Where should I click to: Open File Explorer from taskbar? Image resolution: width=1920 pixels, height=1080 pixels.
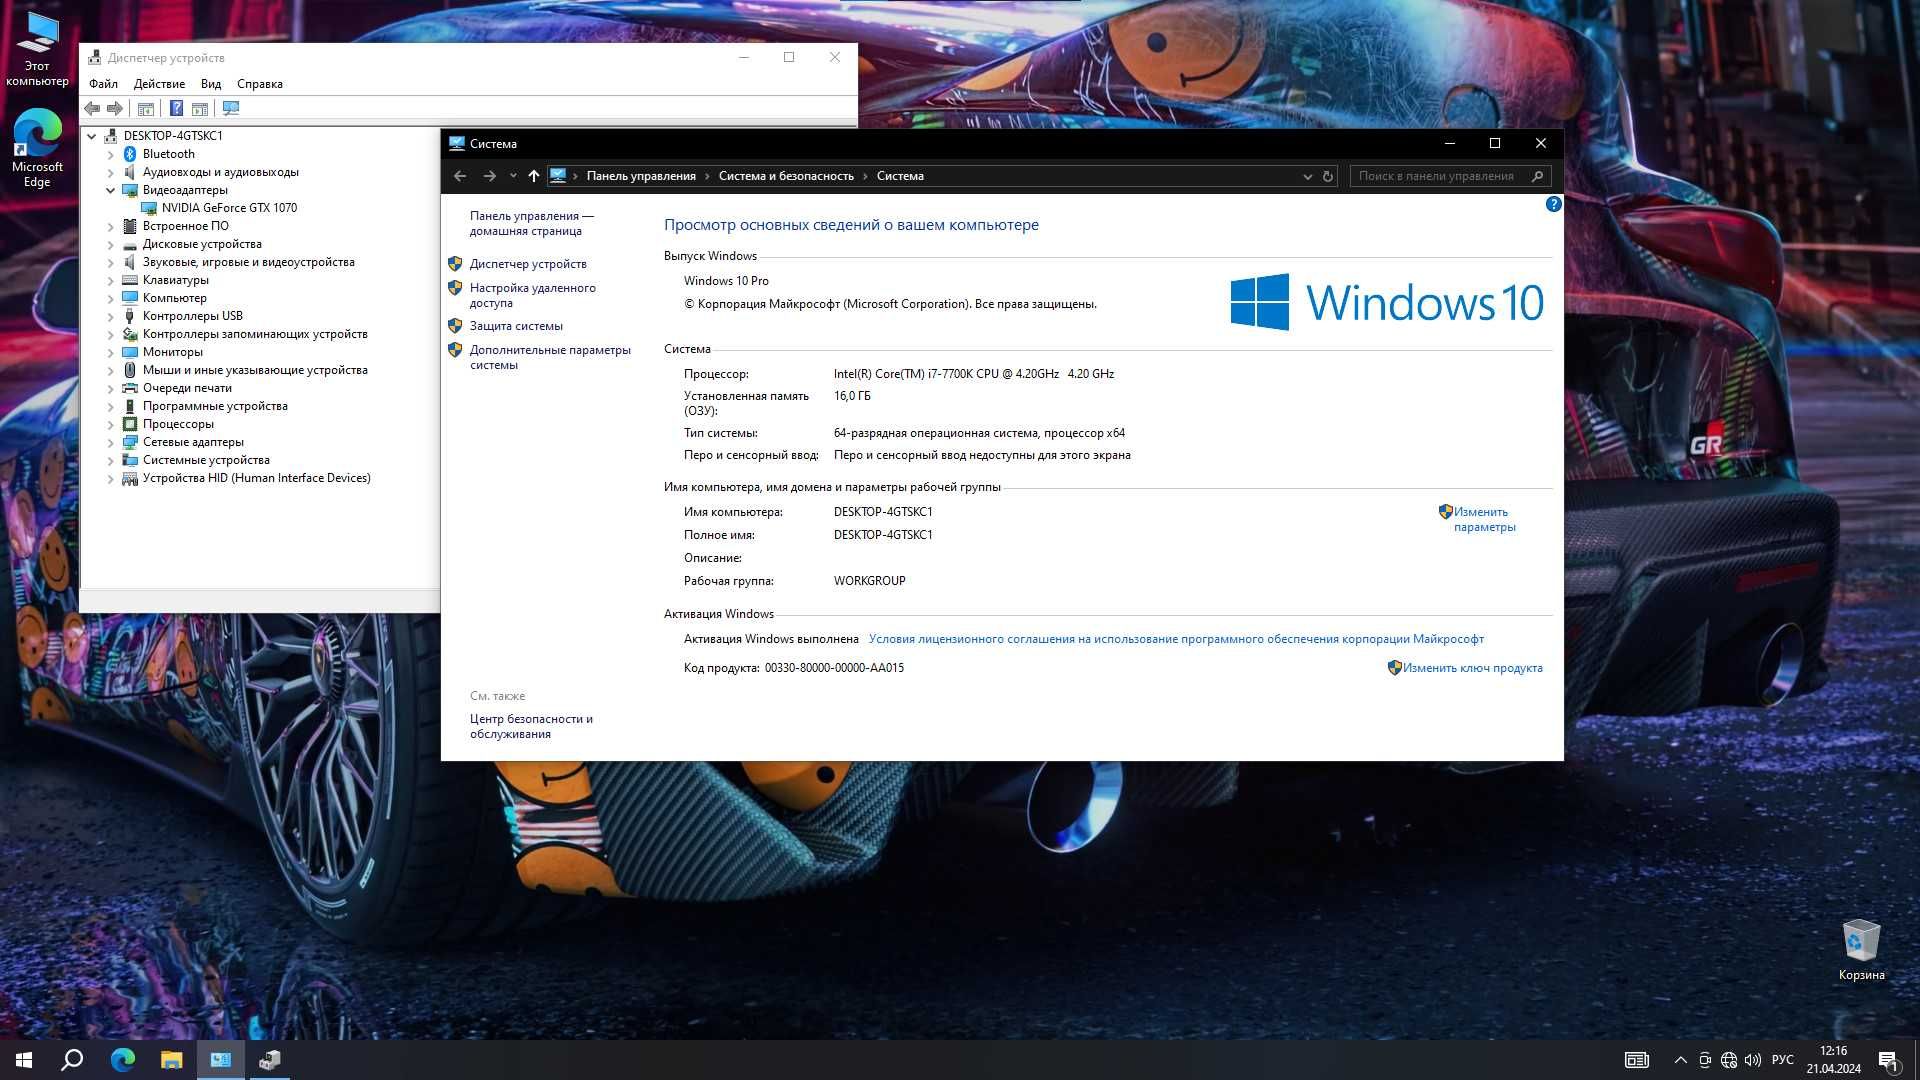click(172, 1060)
